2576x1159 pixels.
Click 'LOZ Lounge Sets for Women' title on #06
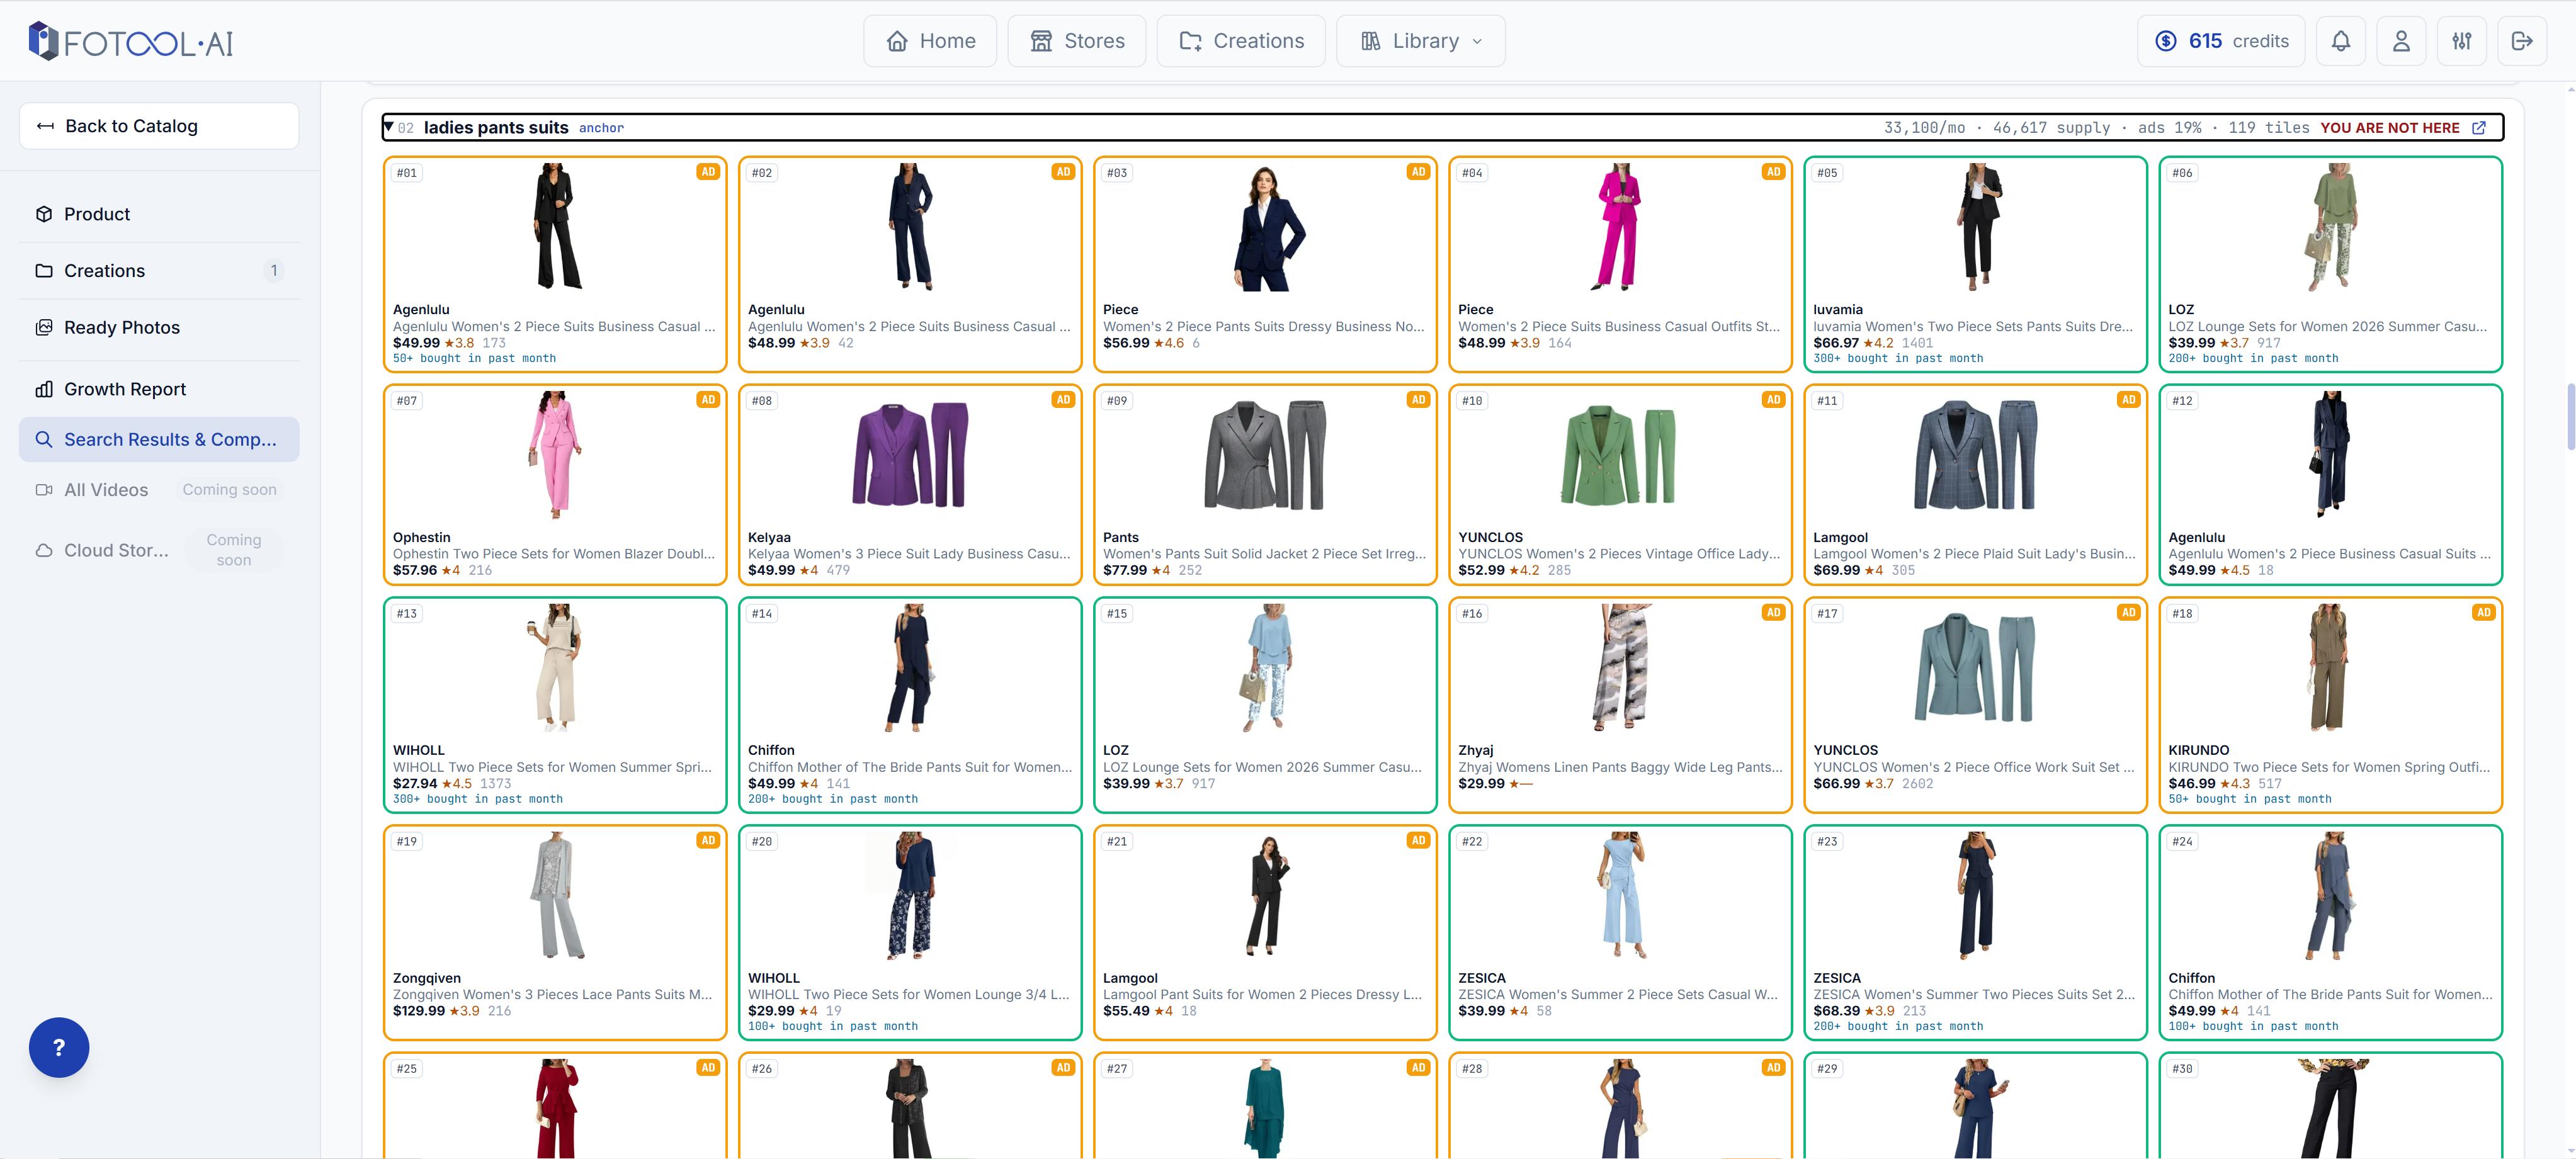click(2327, 327)
